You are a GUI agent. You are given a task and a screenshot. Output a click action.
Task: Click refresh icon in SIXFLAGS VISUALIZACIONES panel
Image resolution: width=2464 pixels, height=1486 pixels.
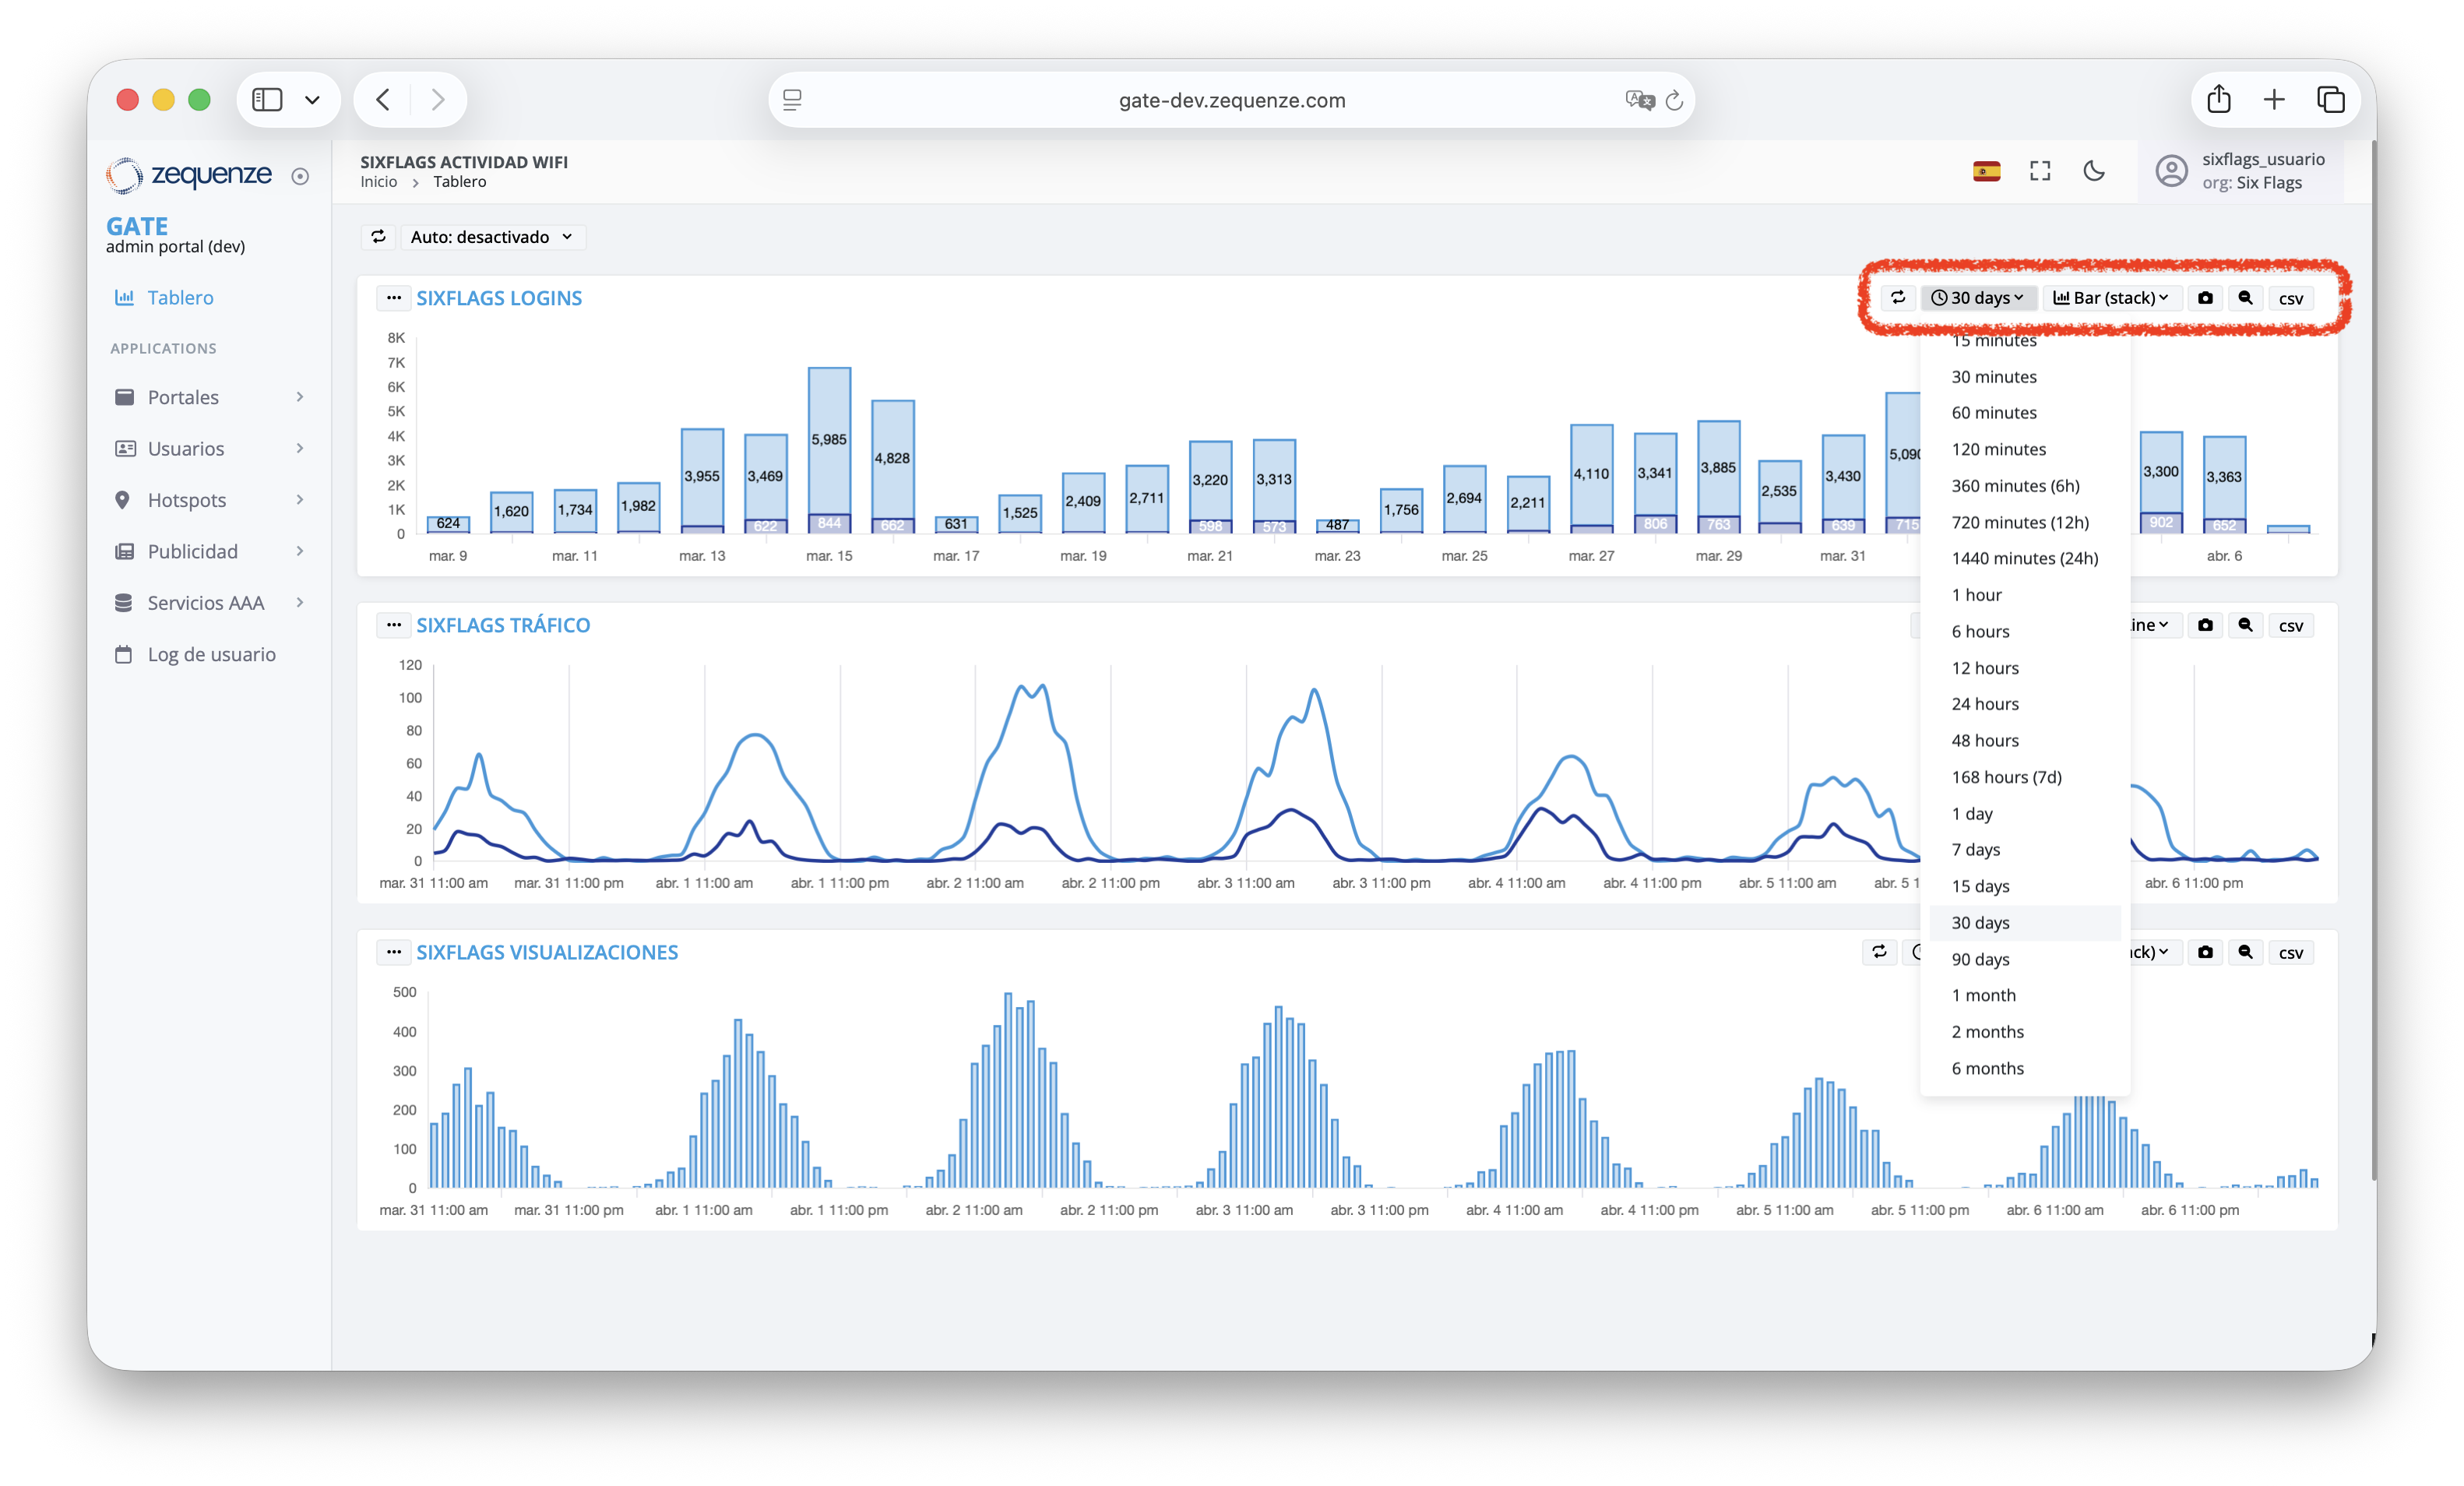pos(1879,952)
